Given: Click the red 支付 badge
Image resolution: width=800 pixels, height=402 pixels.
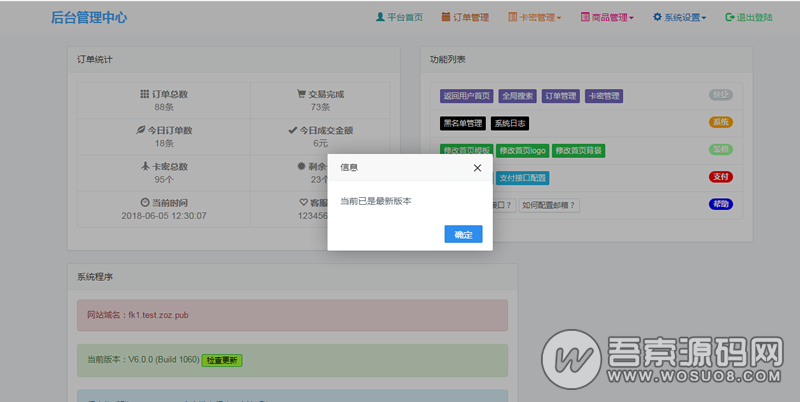Looking at the screenshot, I should click(720, 177).
